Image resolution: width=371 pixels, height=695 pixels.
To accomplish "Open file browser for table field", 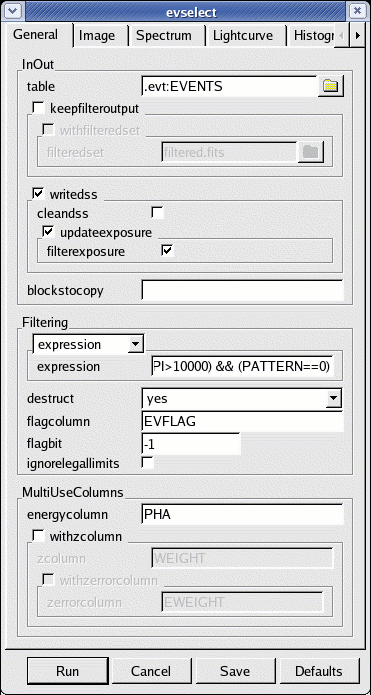I will coord(331,86).
